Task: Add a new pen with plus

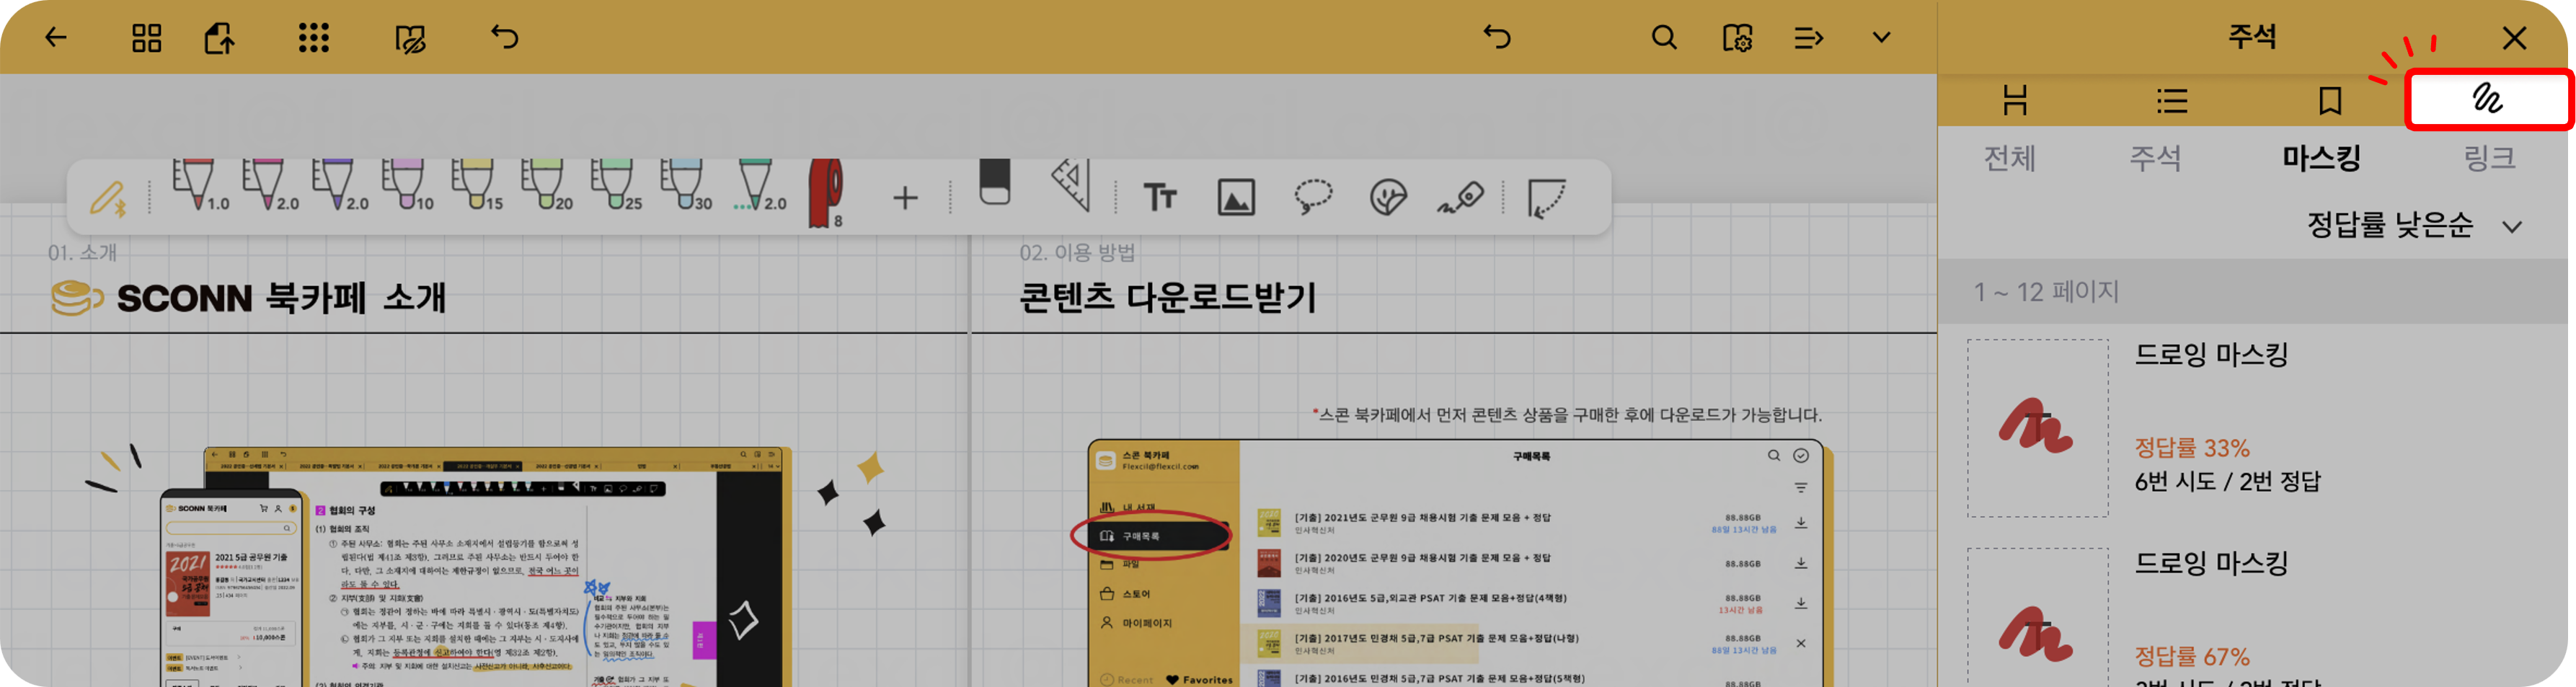Action: 904,198
